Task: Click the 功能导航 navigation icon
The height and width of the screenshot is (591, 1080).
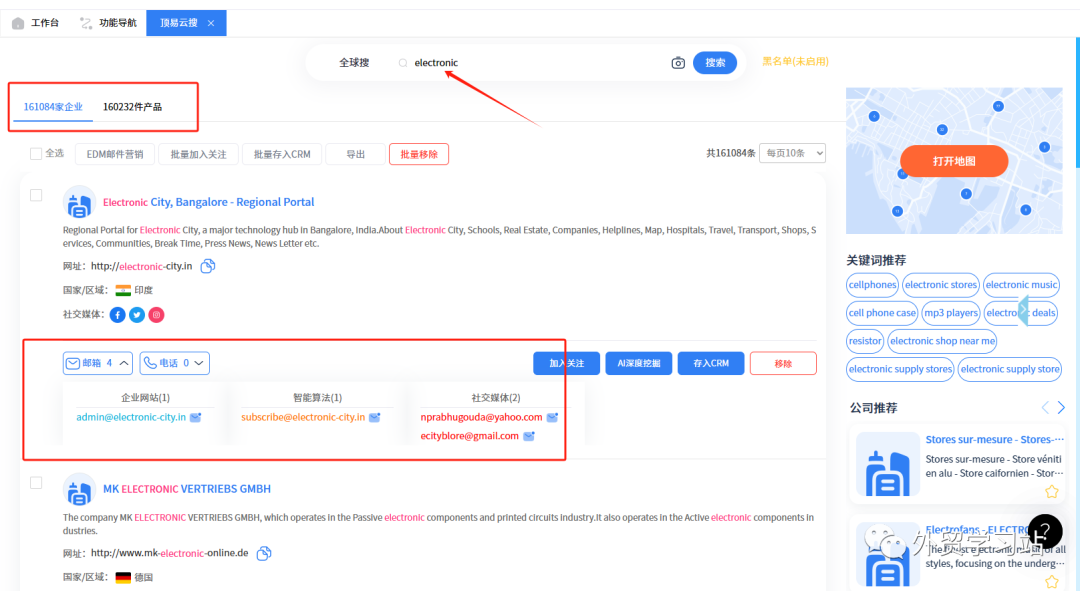Action: (85, 23)
